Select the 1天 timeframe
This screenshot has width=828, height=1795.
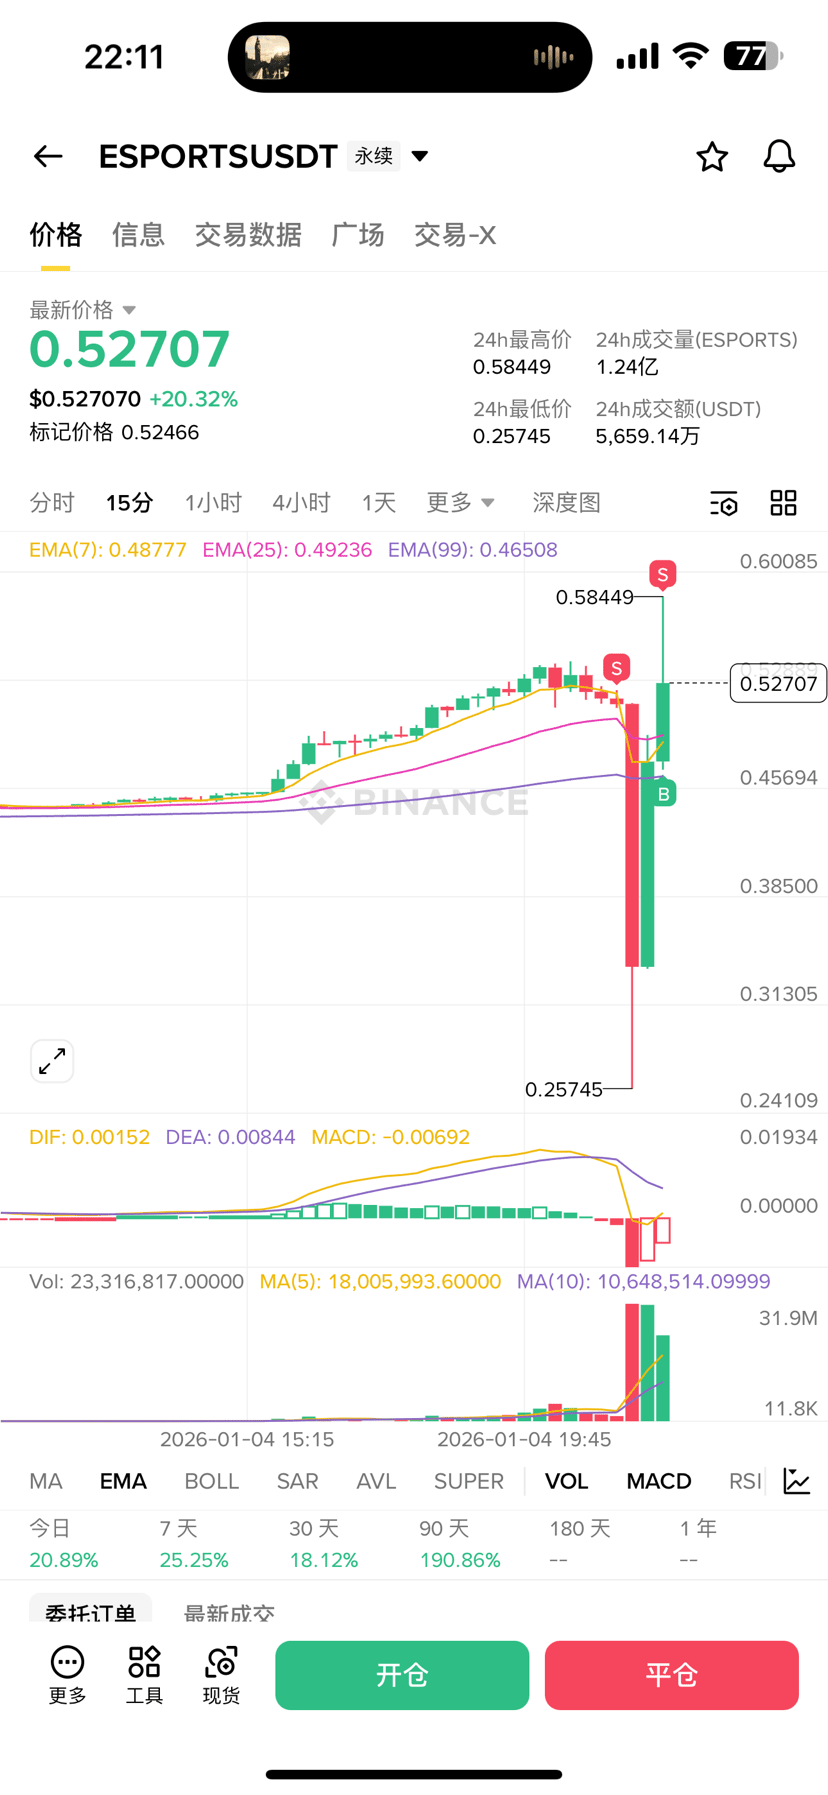coord(379,503)
